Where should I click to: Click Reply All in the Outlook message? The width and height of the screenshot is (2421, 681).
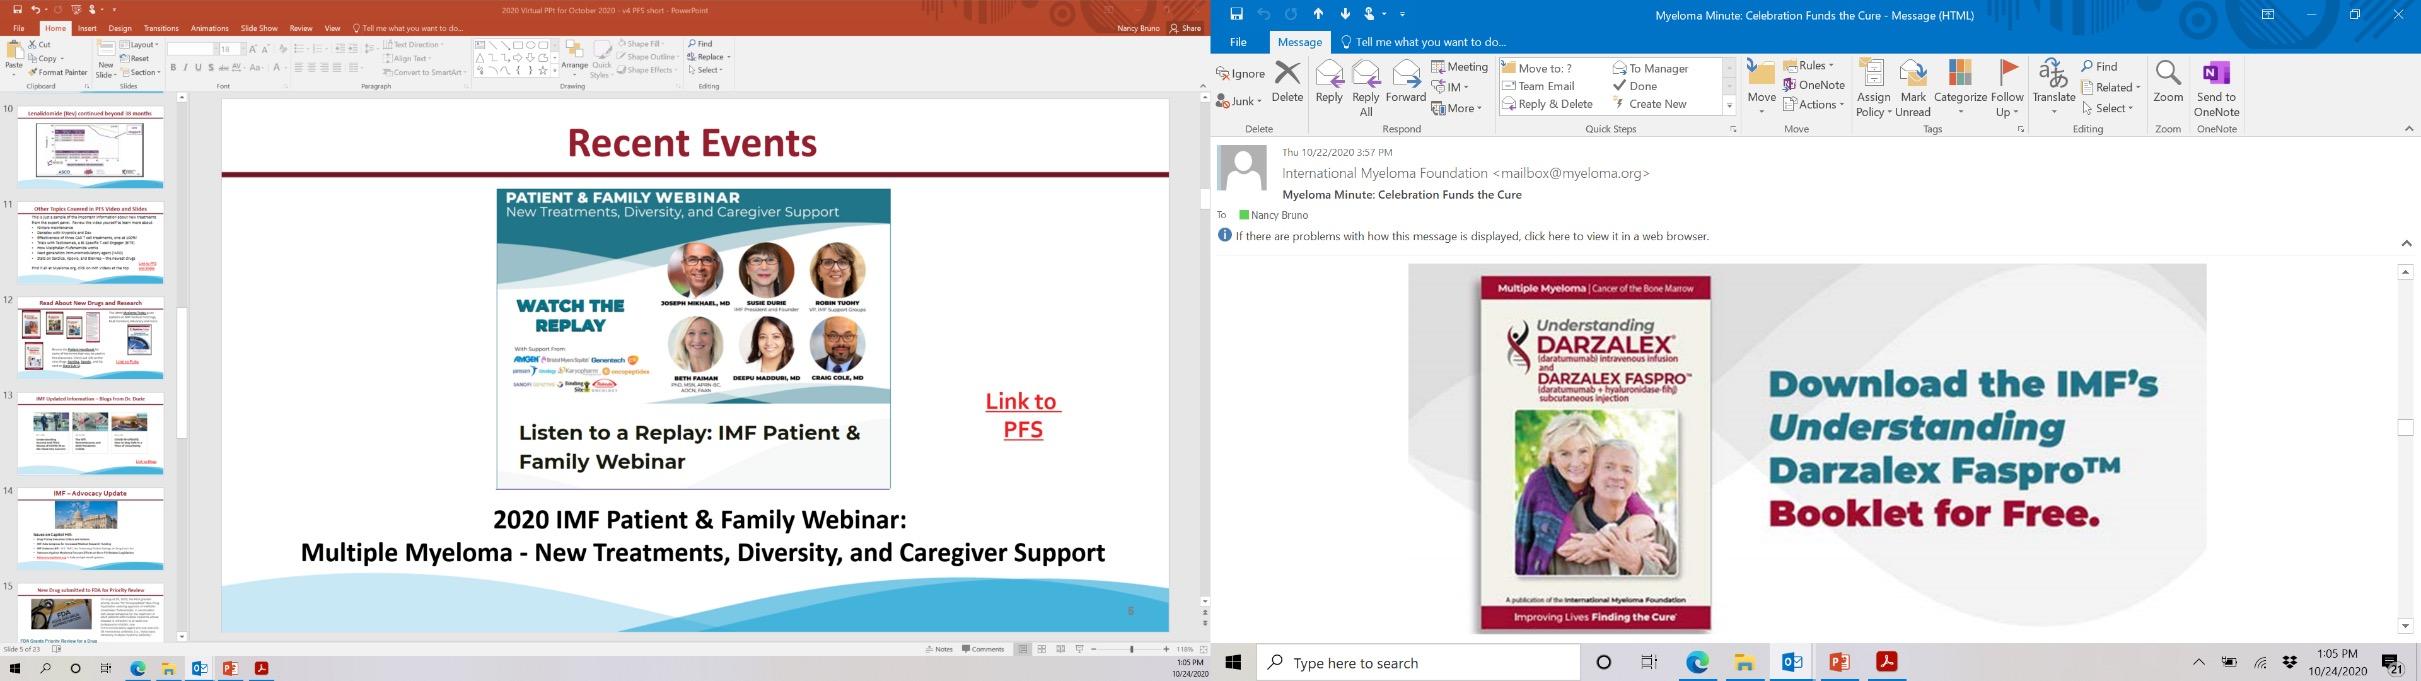(x=1366, y=88)
